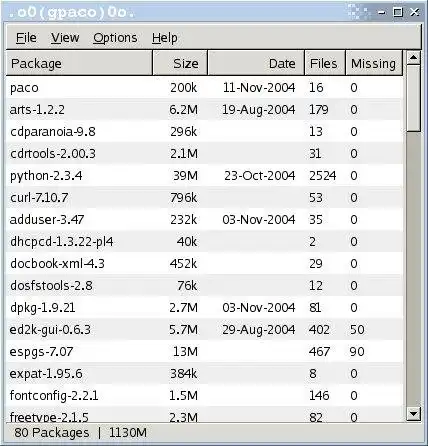This screenshot has width=428, height=446.
Task: Select the curl-7.10.7 package
Action: click(x=204, y=197)
